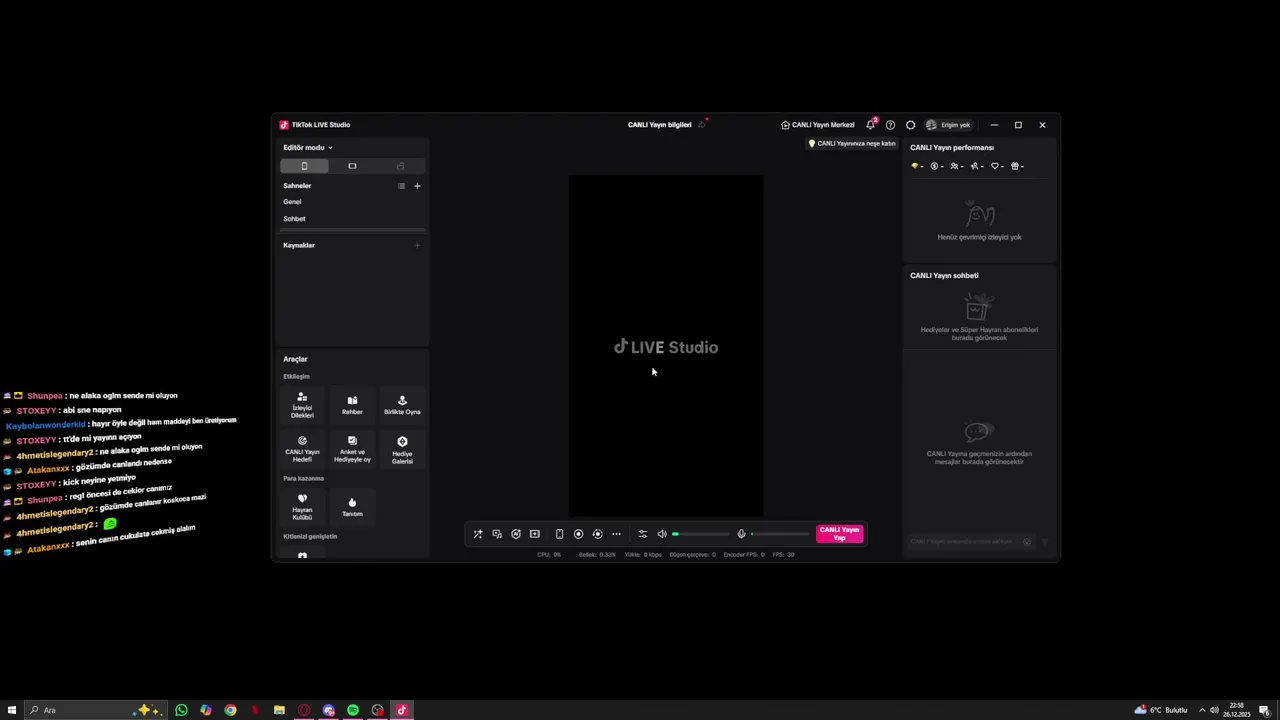
Task: Add a source in Kaynaklar panel
Action: [417, 245]
